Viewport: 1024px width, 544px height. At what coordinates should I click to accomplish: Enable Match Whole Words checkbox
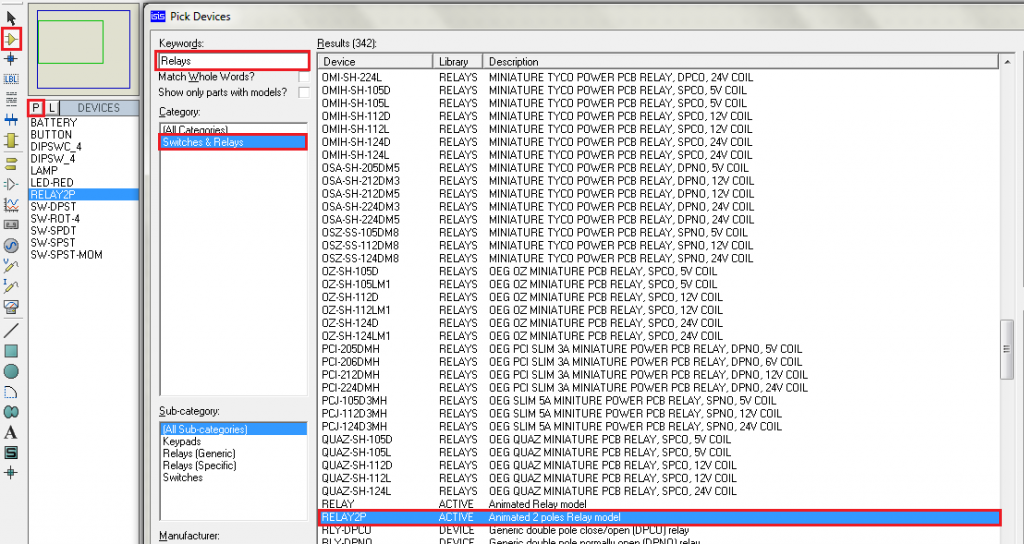[x=303, y=77]
